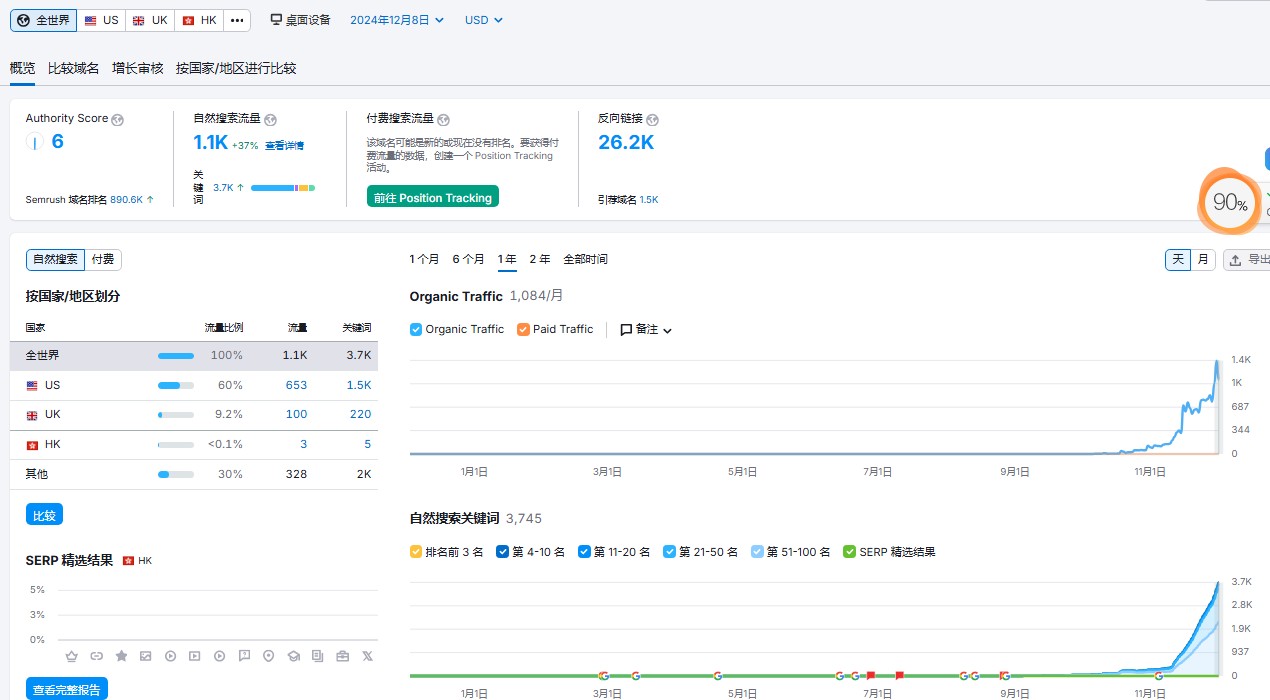
Task: Select the 2年 time range
Action: (x=540, y=260)
